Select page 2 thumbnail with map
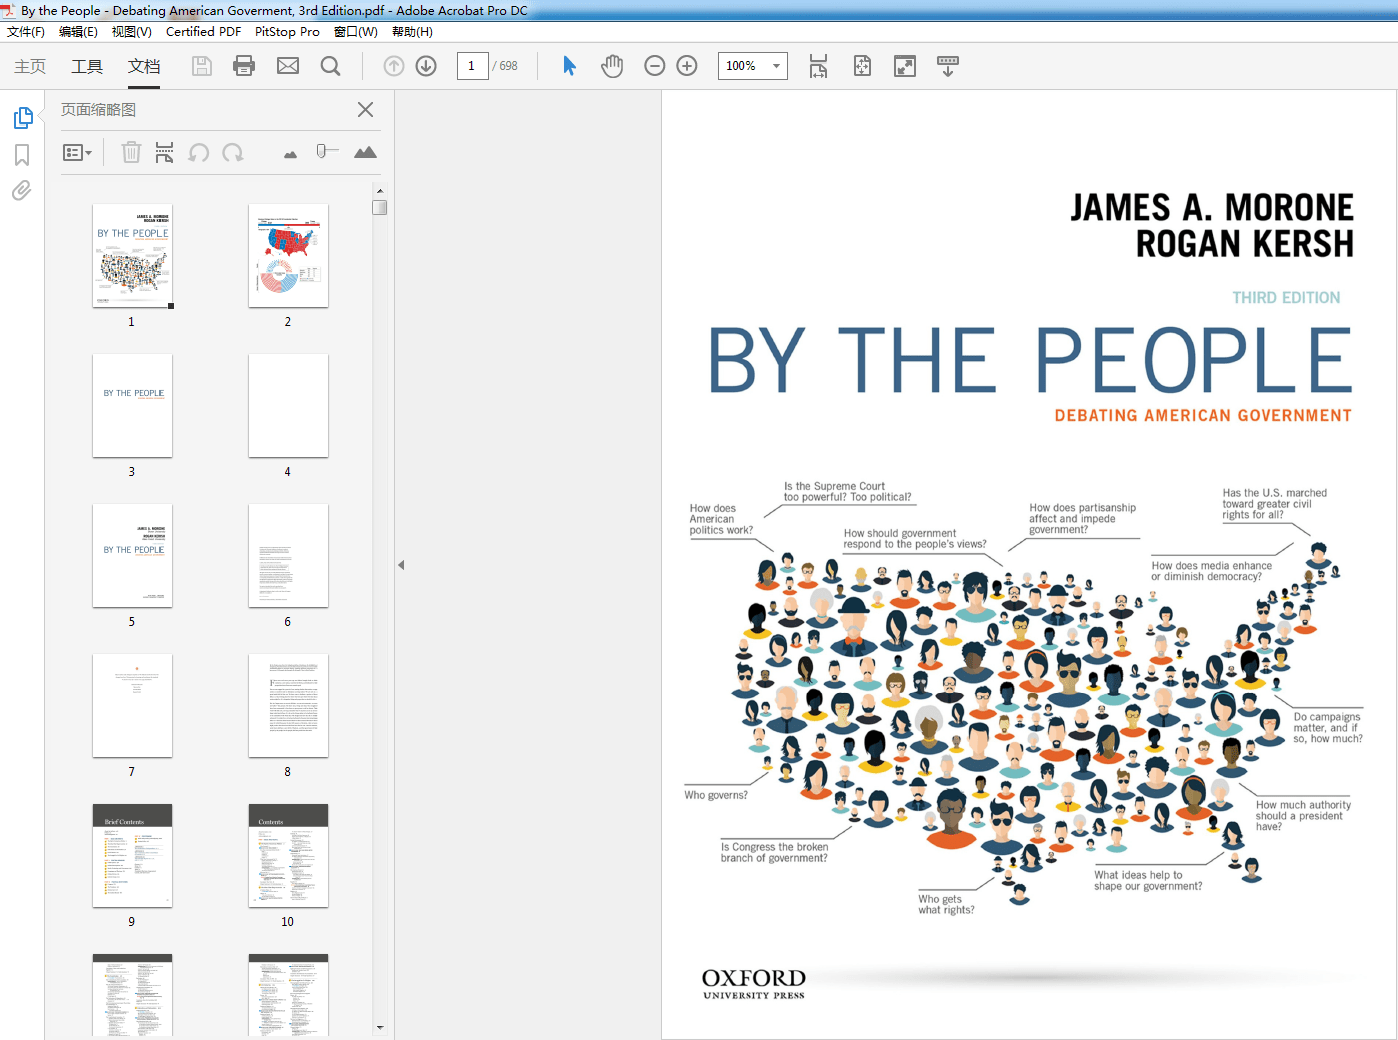This screenshot has width=1398, height=1040. pyautogui.click(x=288, y=256)
